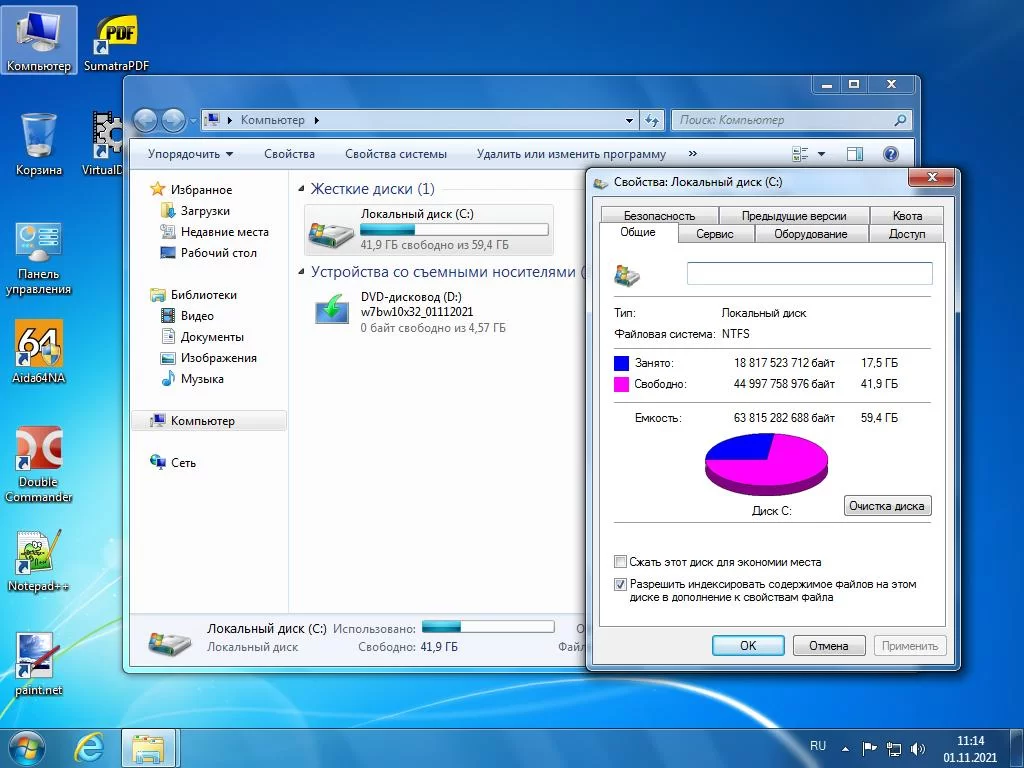The height and width of the screenshot is (768, 1024).
Task: Open paint.net desktop shortcut
Action: 38,657
